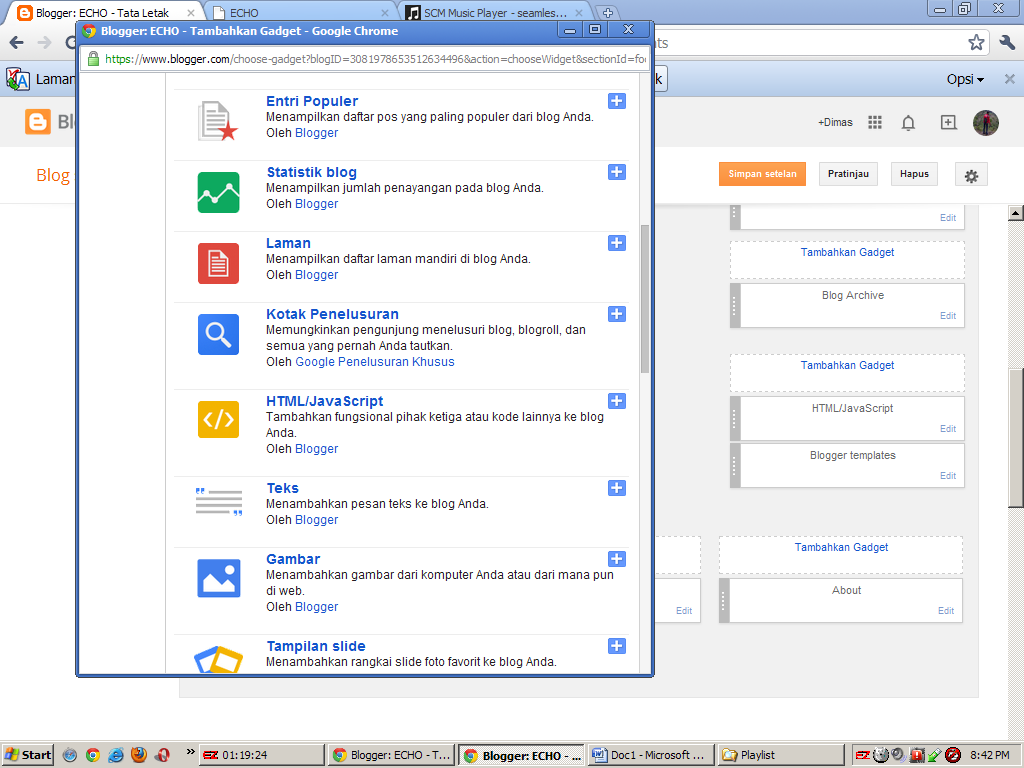1024x768 pixels.
Task: Open the Windows Start button
Action: point(27,755)
